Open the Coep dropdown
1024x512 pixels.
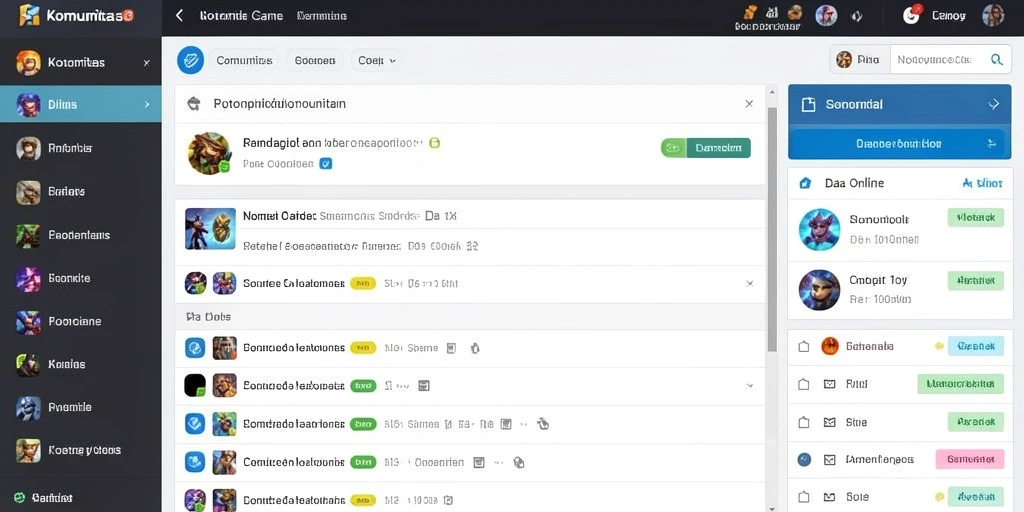pos(377,61)
